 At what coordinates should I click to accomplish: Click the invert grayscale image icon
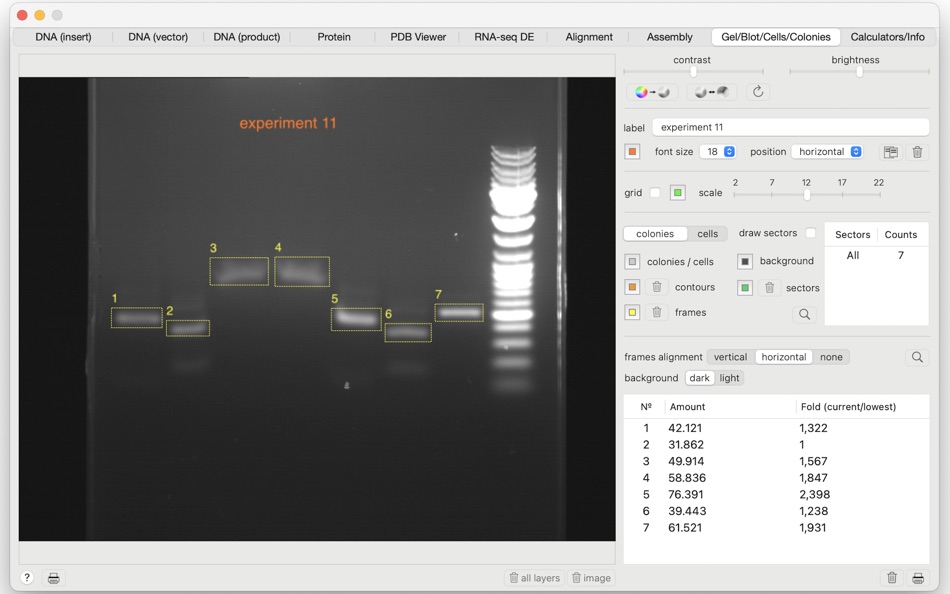pos(711,92)
